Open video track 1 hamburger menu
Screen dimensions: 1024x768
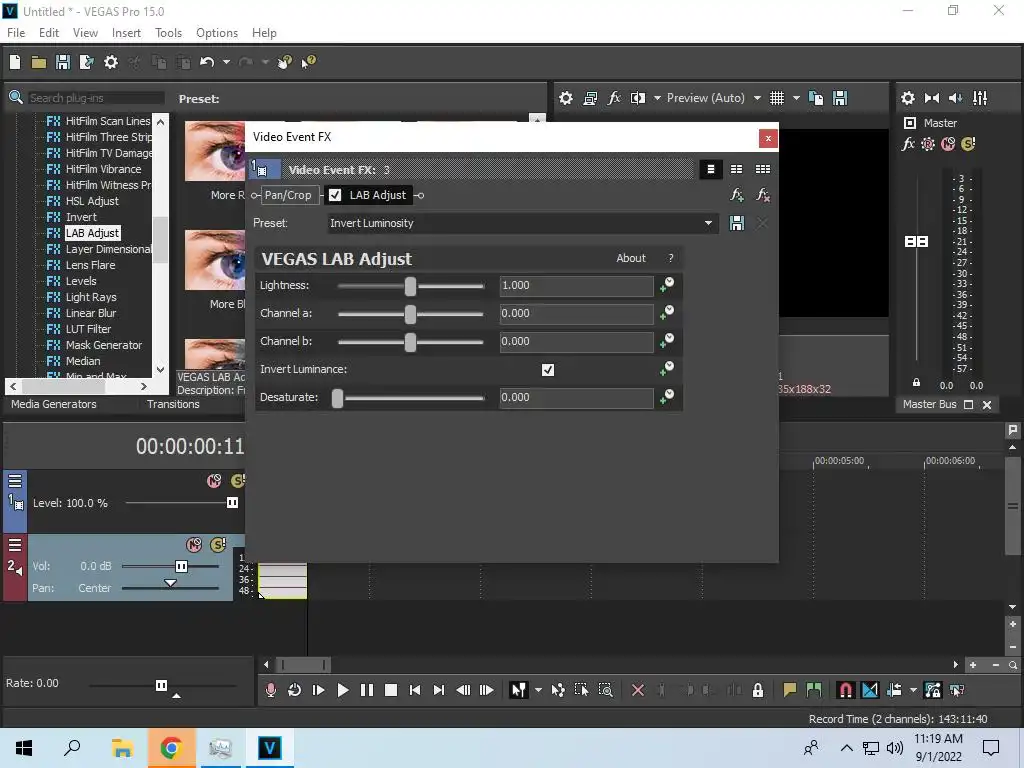click(15, 482)
